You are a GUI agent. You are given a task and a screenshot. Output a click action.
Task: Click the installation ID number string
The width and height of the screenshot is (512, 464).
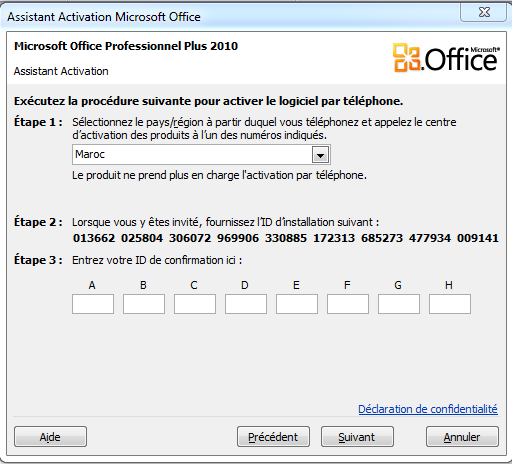click(x=286, y=238)
